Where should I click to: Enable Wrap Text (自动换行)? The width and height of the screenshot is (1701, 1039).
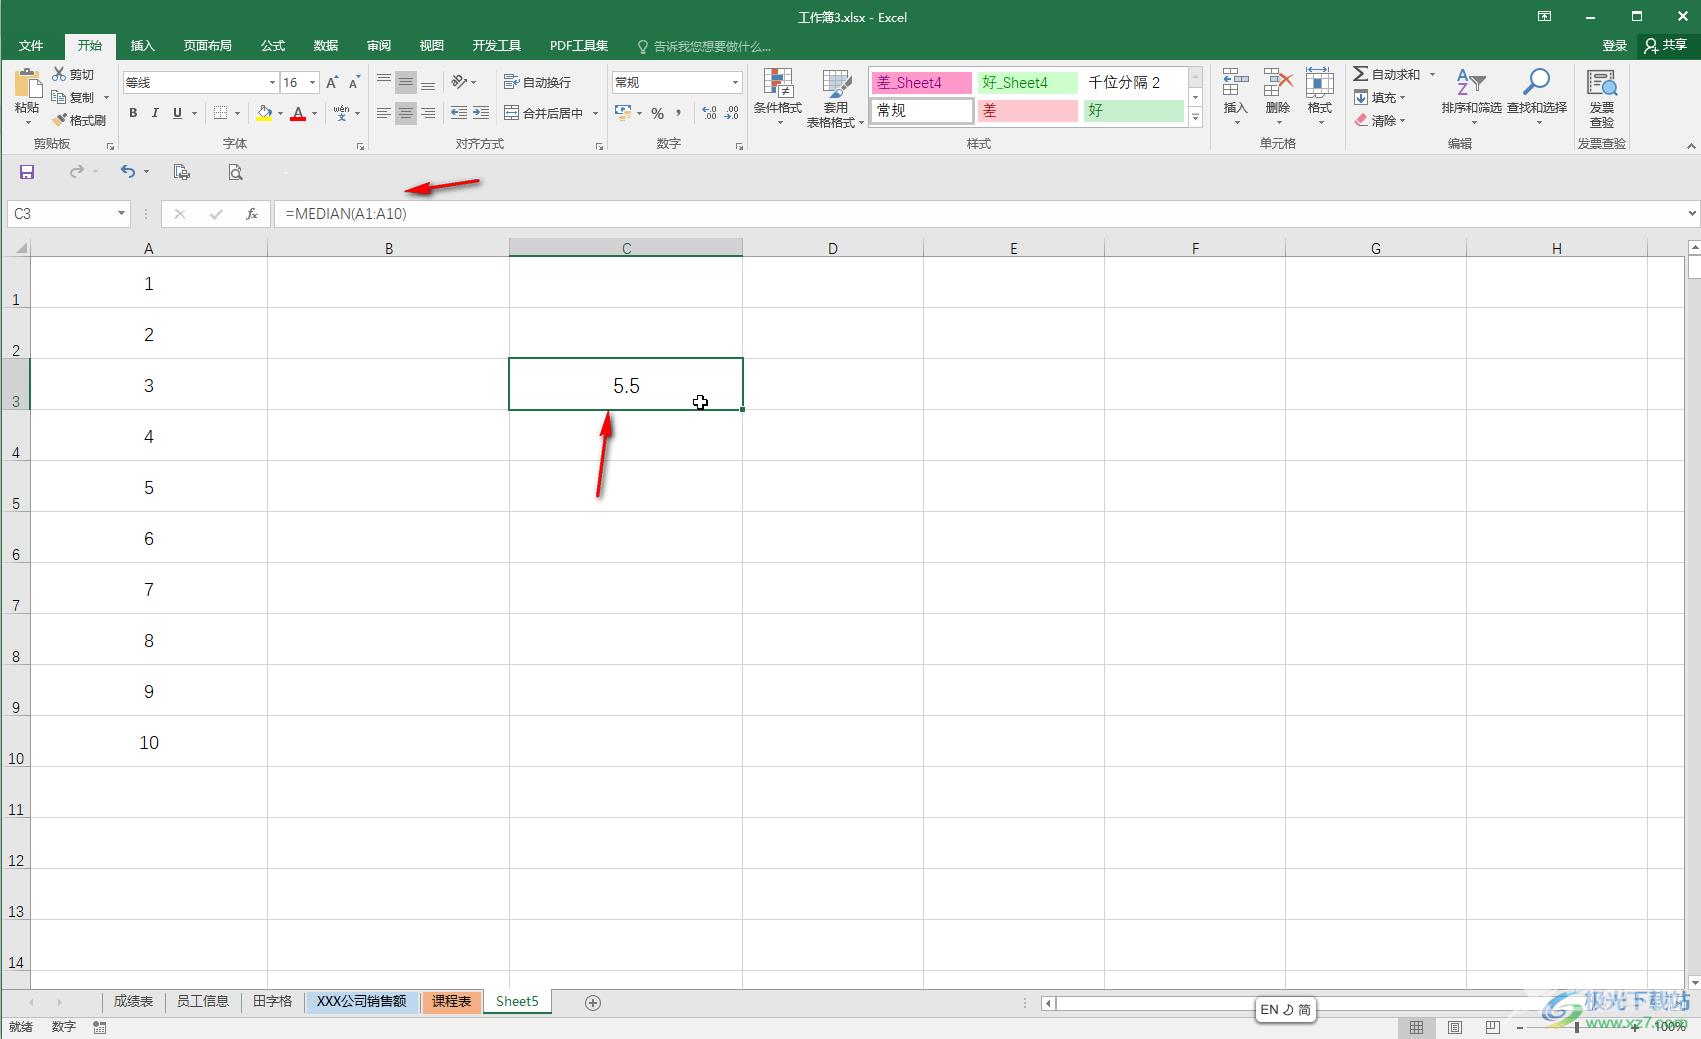point(538,82)
